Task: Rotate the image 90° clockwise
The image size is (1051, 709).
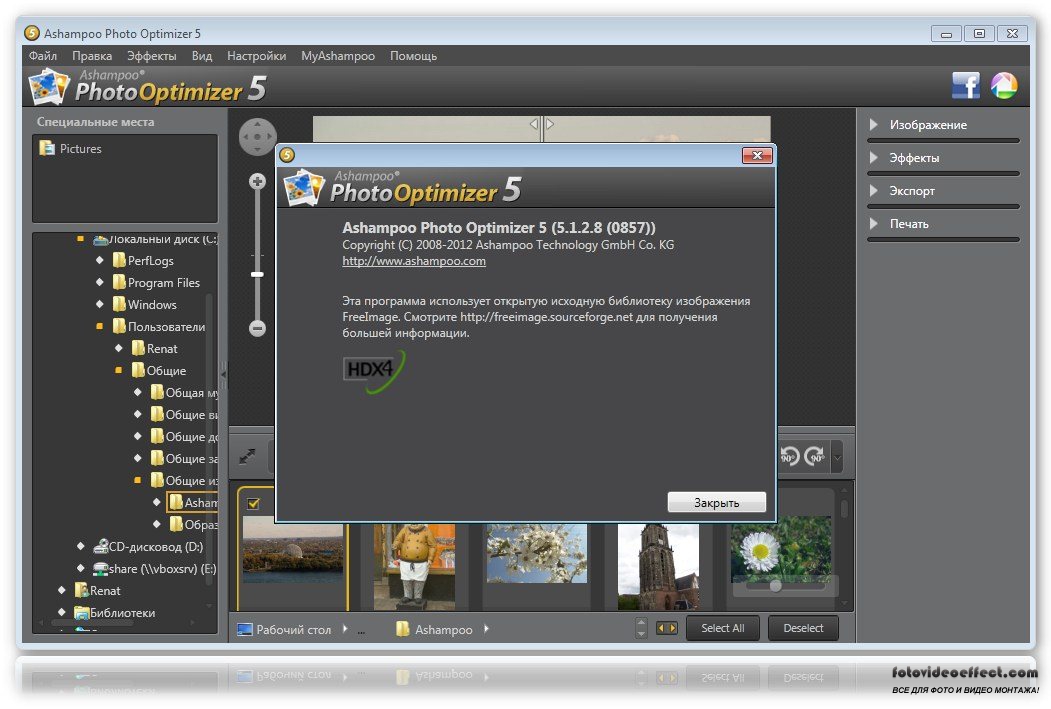Action: click(x=814, y=456)
